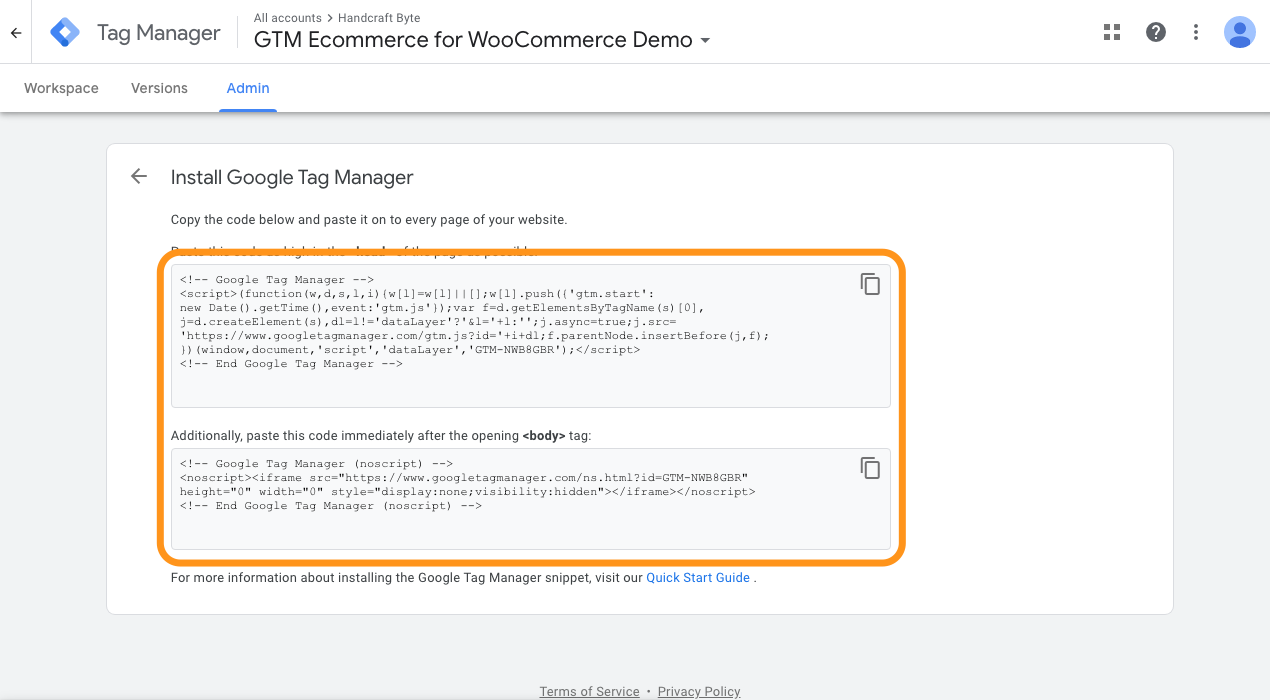This screenshot has width=1270, height=700.
Task: Expand the GTM Ecommerce for WooCommerce Demo selector
Action: click(x=472, y=40)
